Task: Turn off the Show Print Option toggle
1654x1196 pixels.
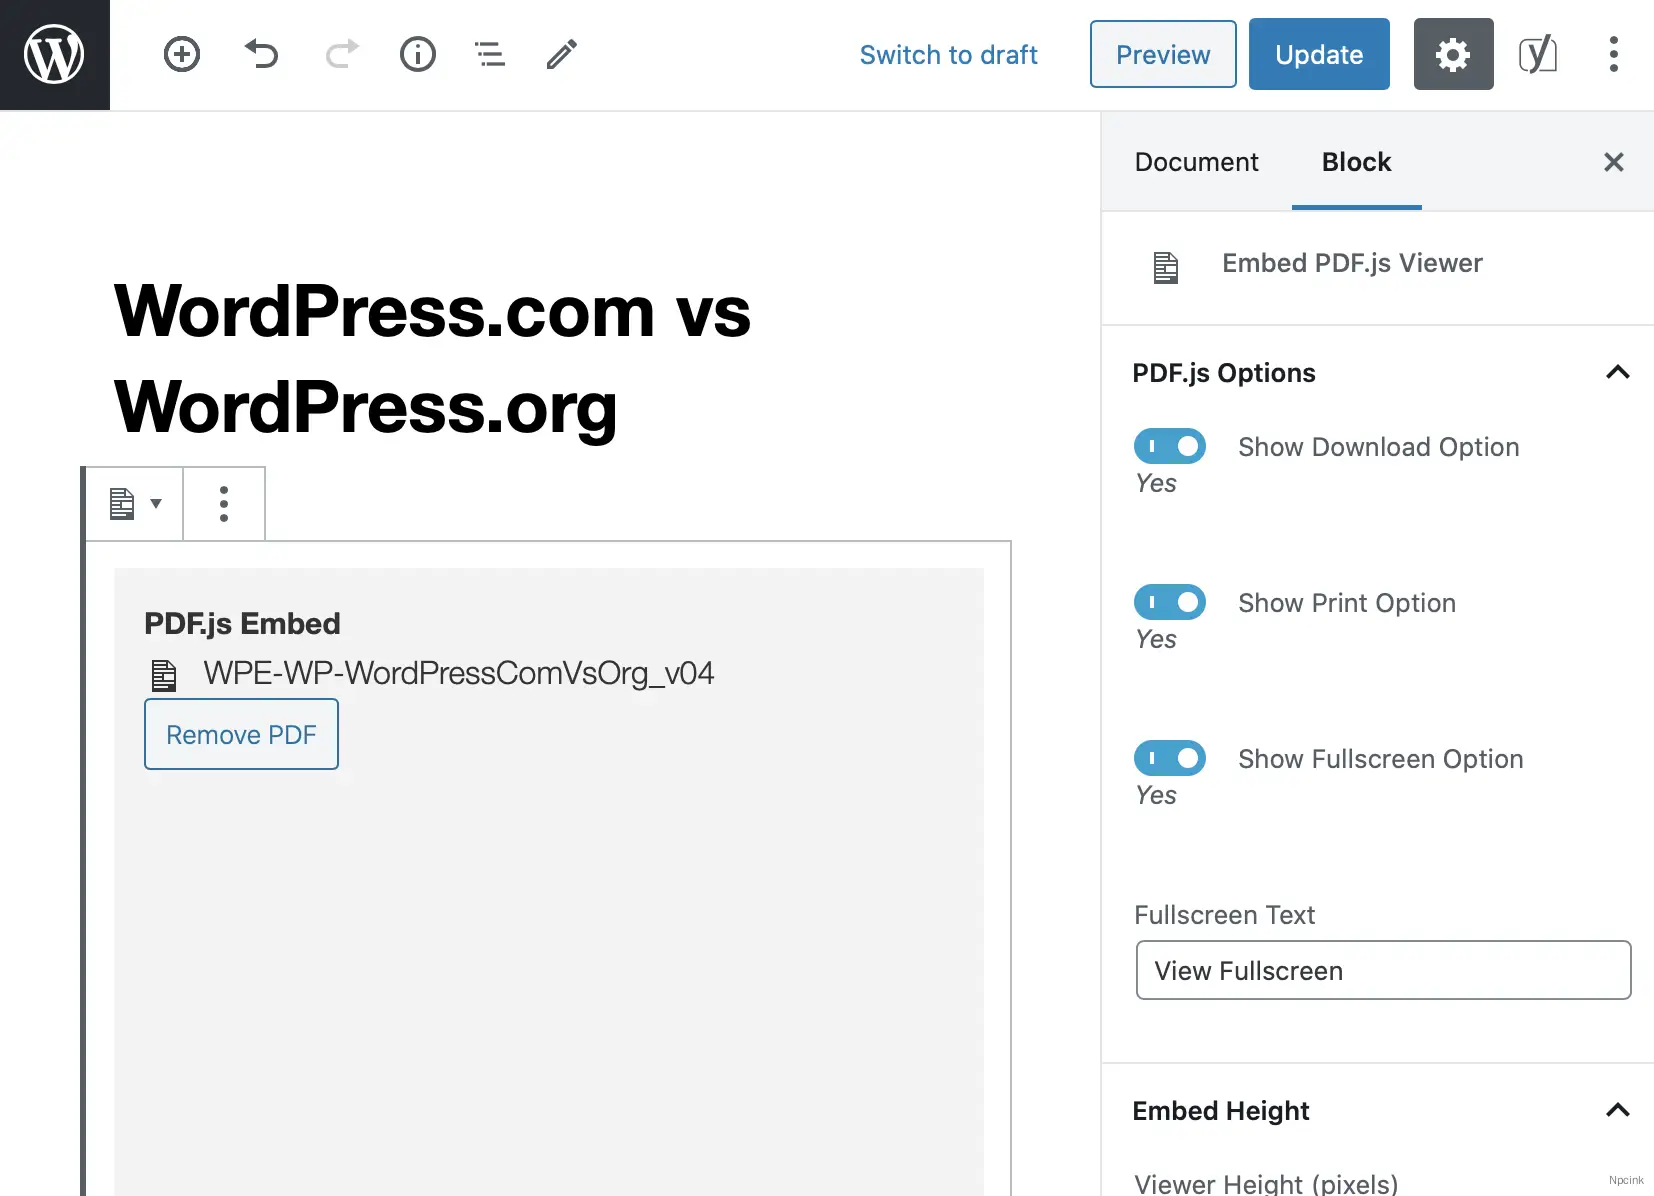Action: pyautogui.click(x=1169, y=602)
